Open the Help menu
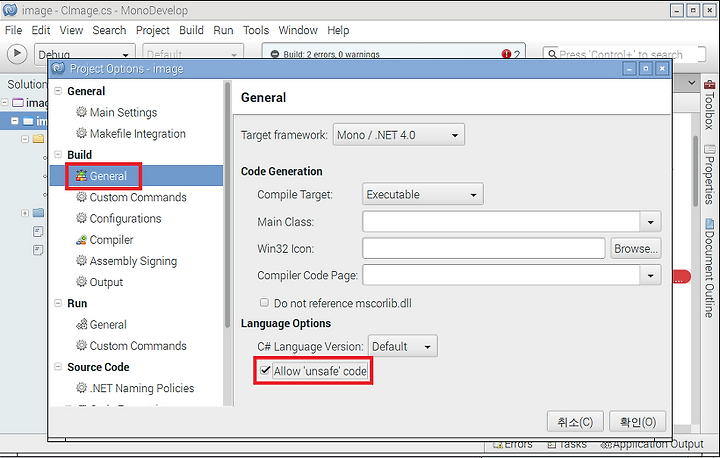This screenshot has width=720, height=458. coord(338,30)
